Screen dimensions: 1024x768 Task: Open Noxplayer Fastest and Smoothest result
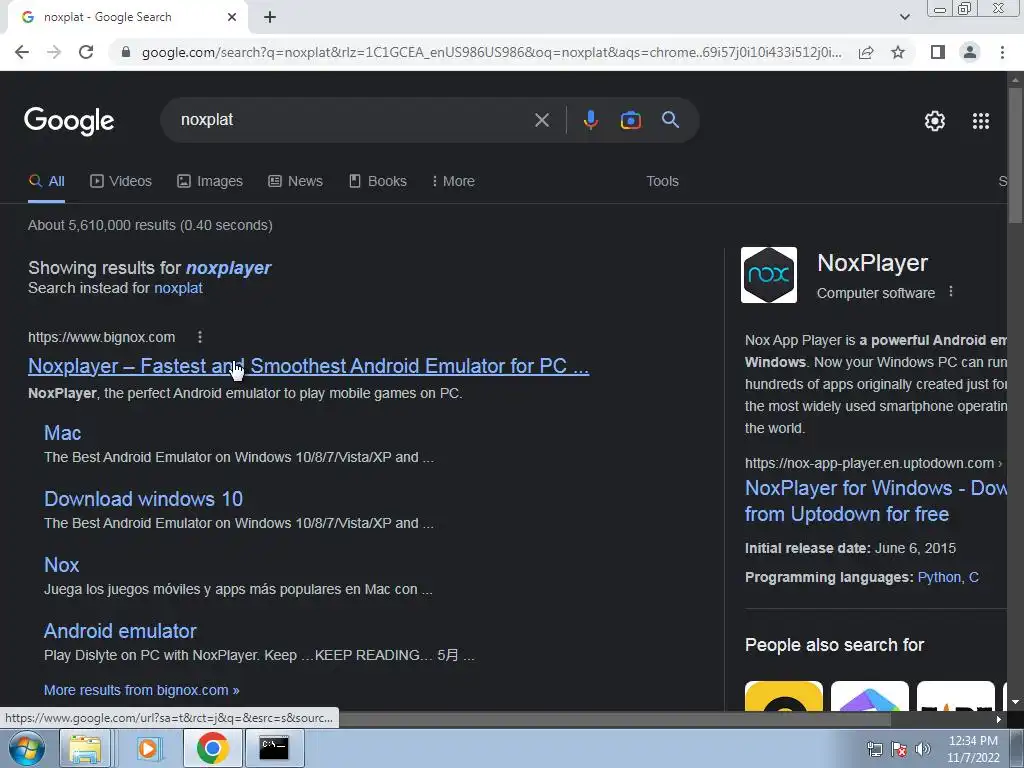(308, 366)
